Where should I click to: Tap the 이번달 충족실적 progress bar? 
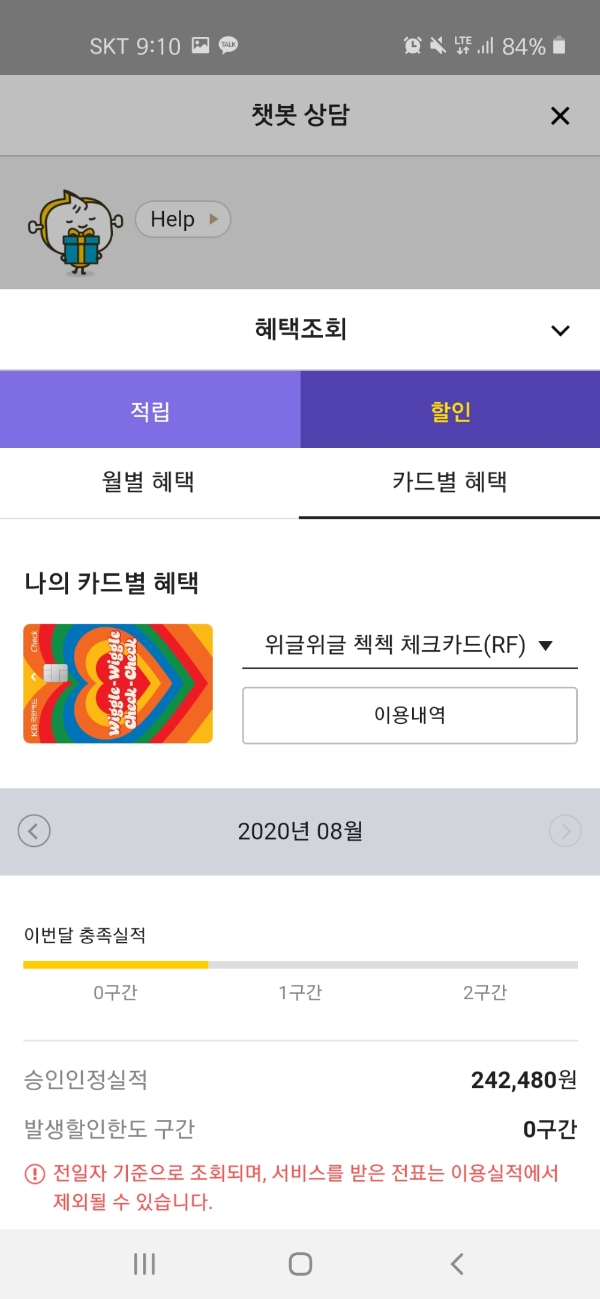[300, 966]
